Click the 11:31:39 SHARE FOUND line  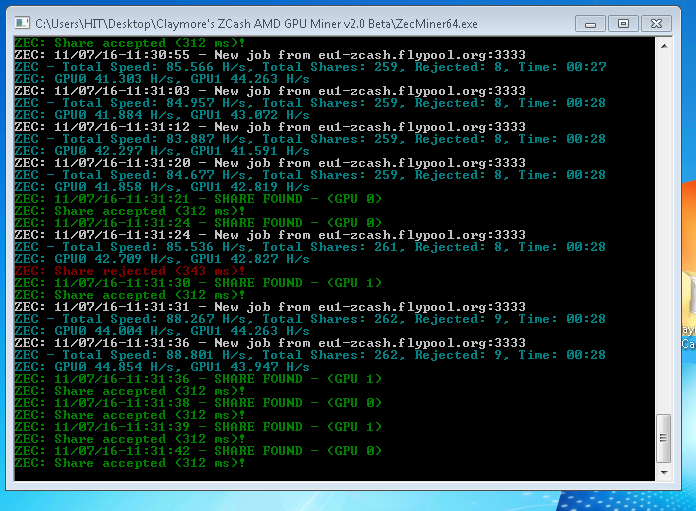coord(198,427)
